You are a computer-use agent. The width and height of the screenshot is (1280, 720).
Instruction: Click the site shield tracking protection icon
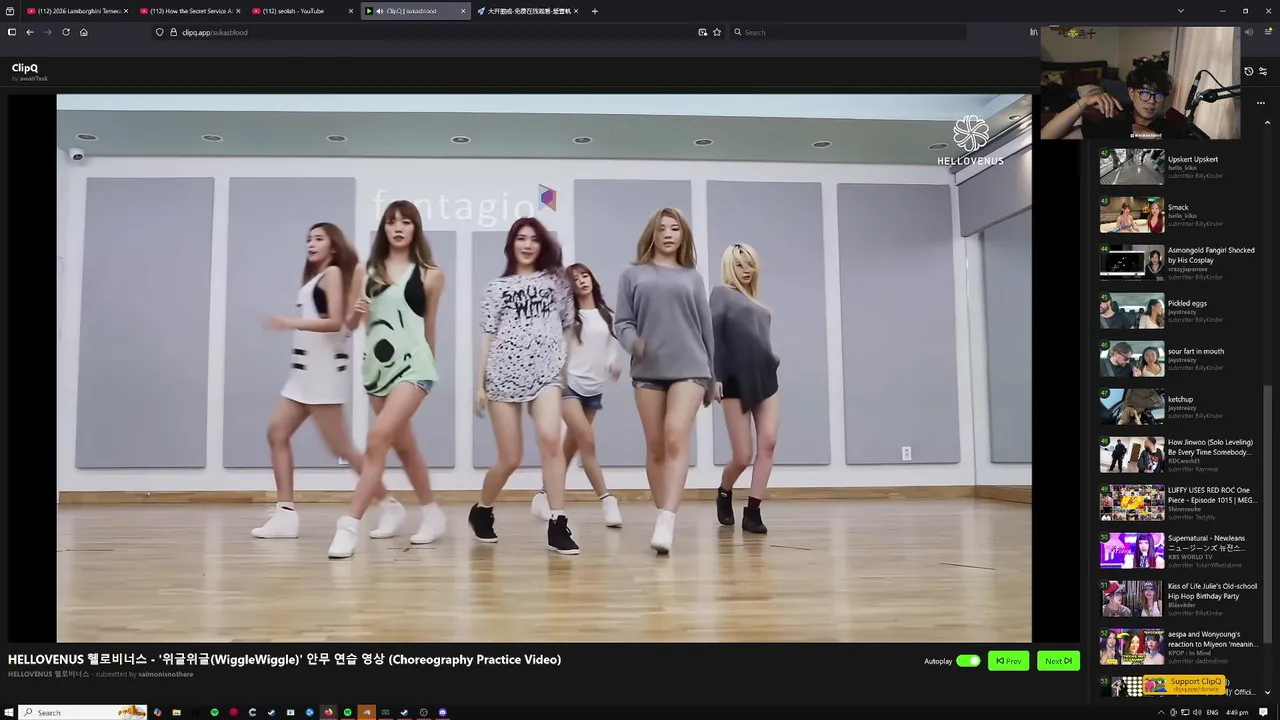coord(159,32)
